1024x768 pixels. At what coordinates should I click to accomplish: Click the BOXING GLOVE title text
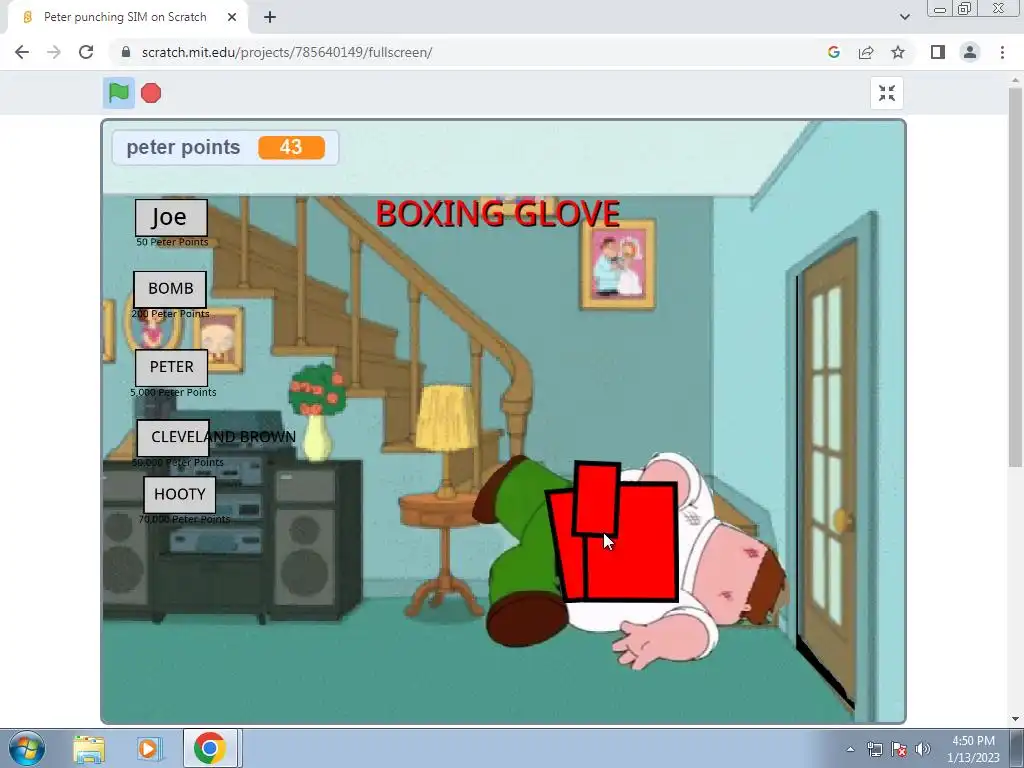[498, 214]
